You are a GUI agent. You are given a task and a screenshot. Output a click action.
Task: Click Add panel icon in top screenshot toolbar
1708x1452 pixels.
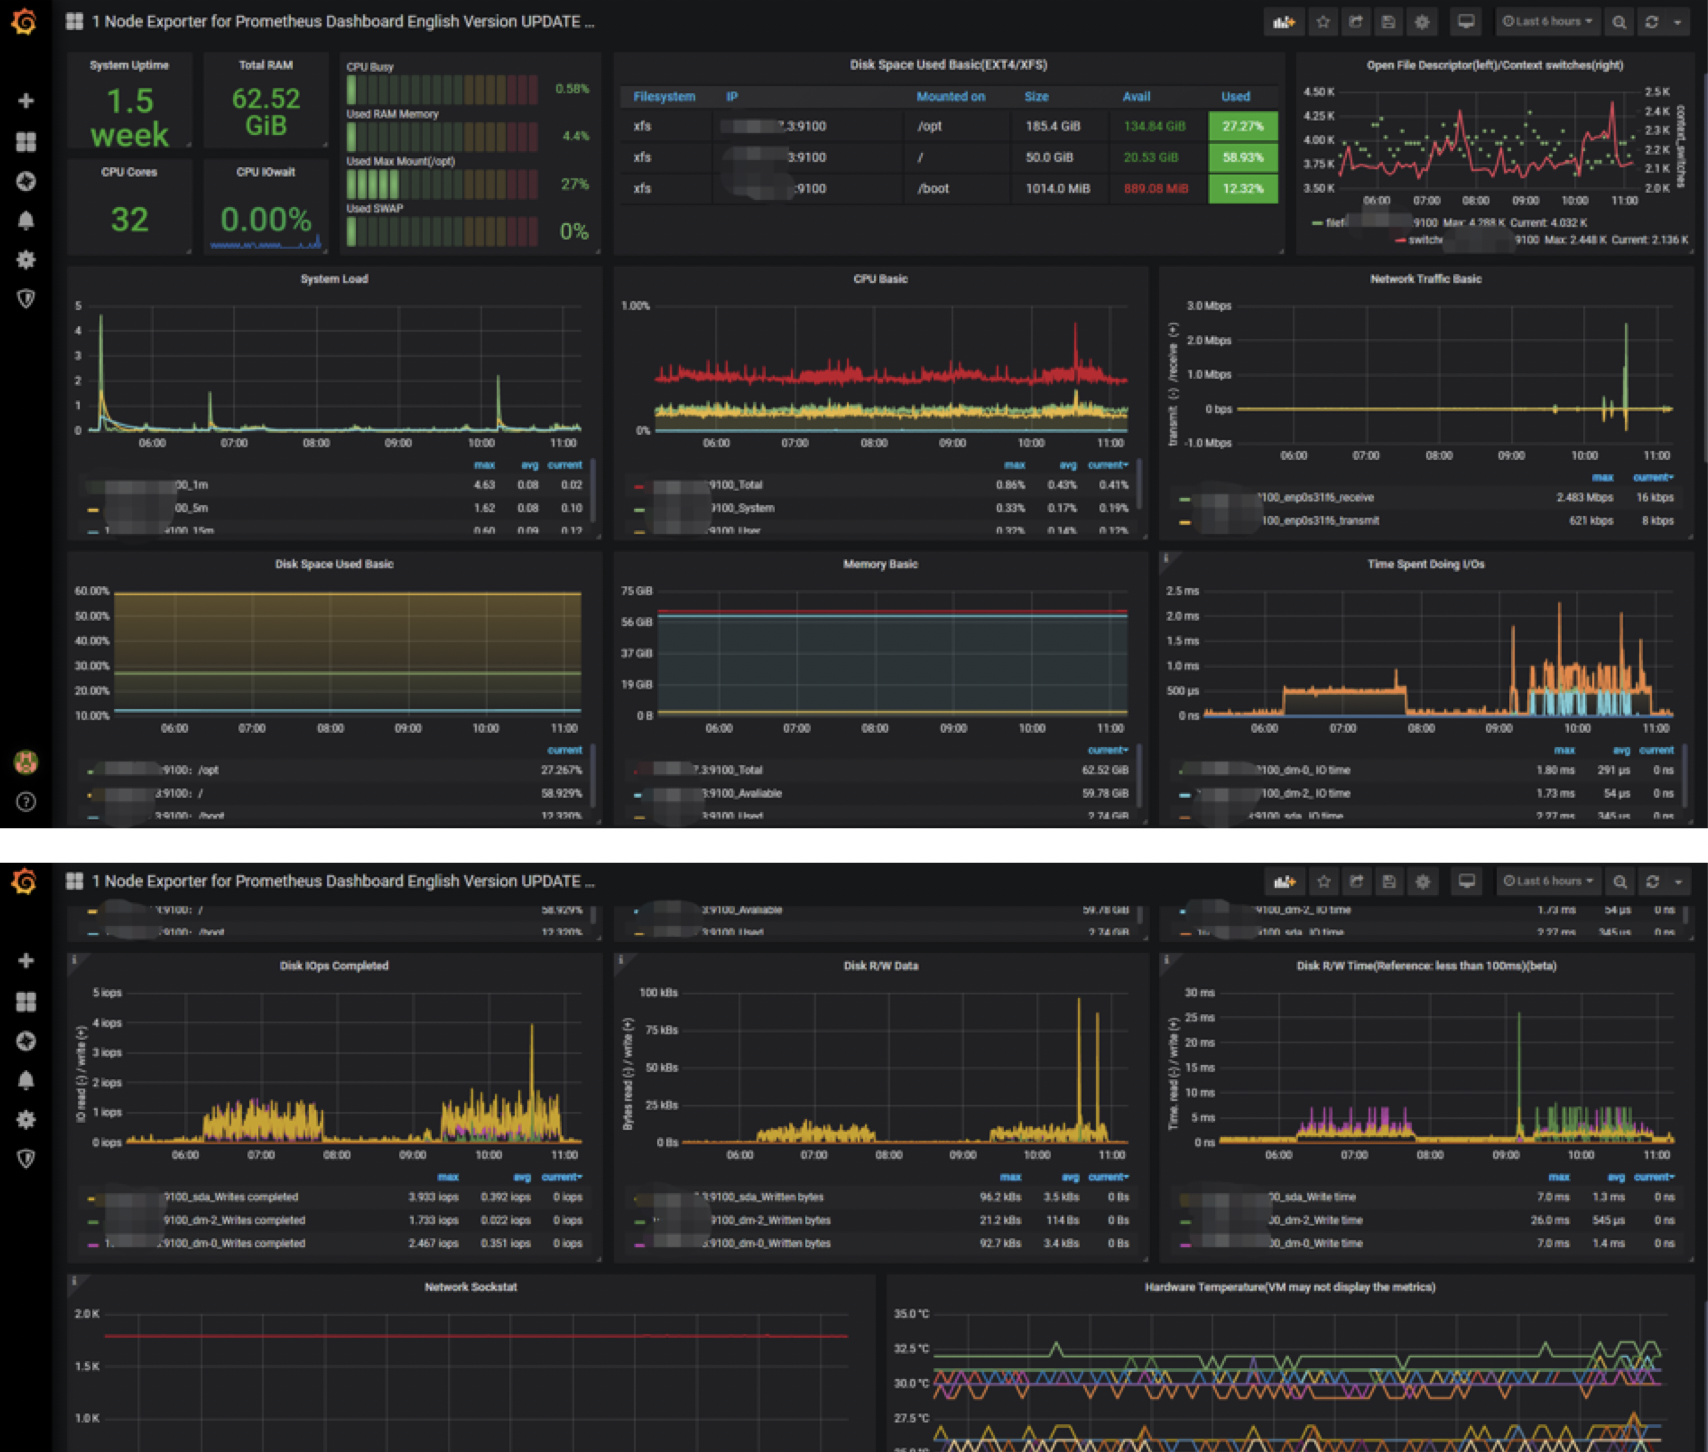pyautogui.click(x=1284, y=21)
